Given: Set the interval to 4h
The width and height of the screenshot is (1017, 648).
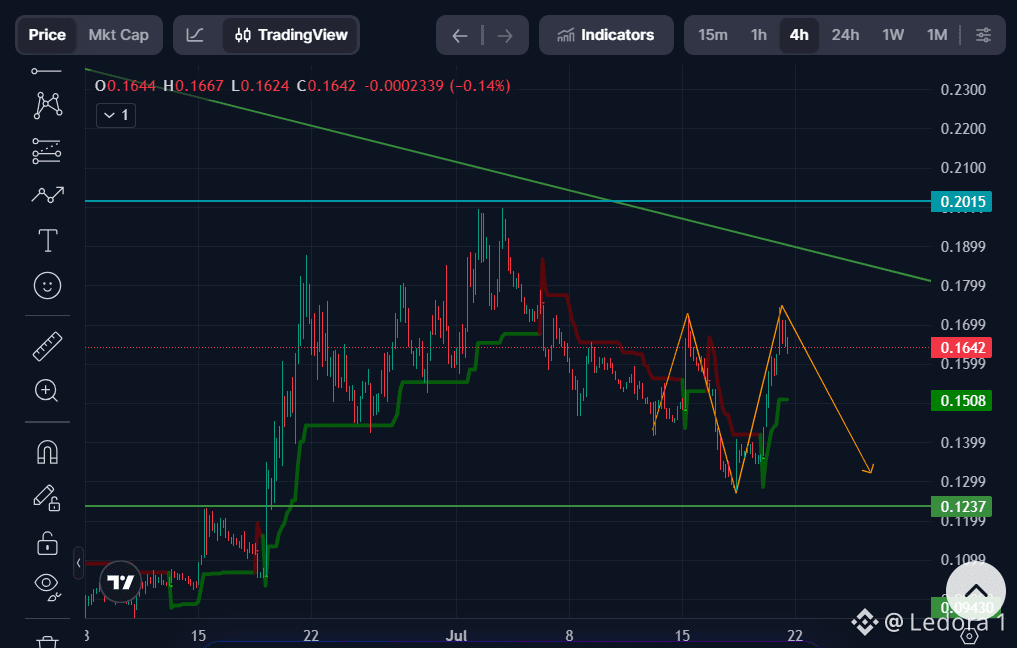Looking at the screenshot, I should tap(799, 35).
